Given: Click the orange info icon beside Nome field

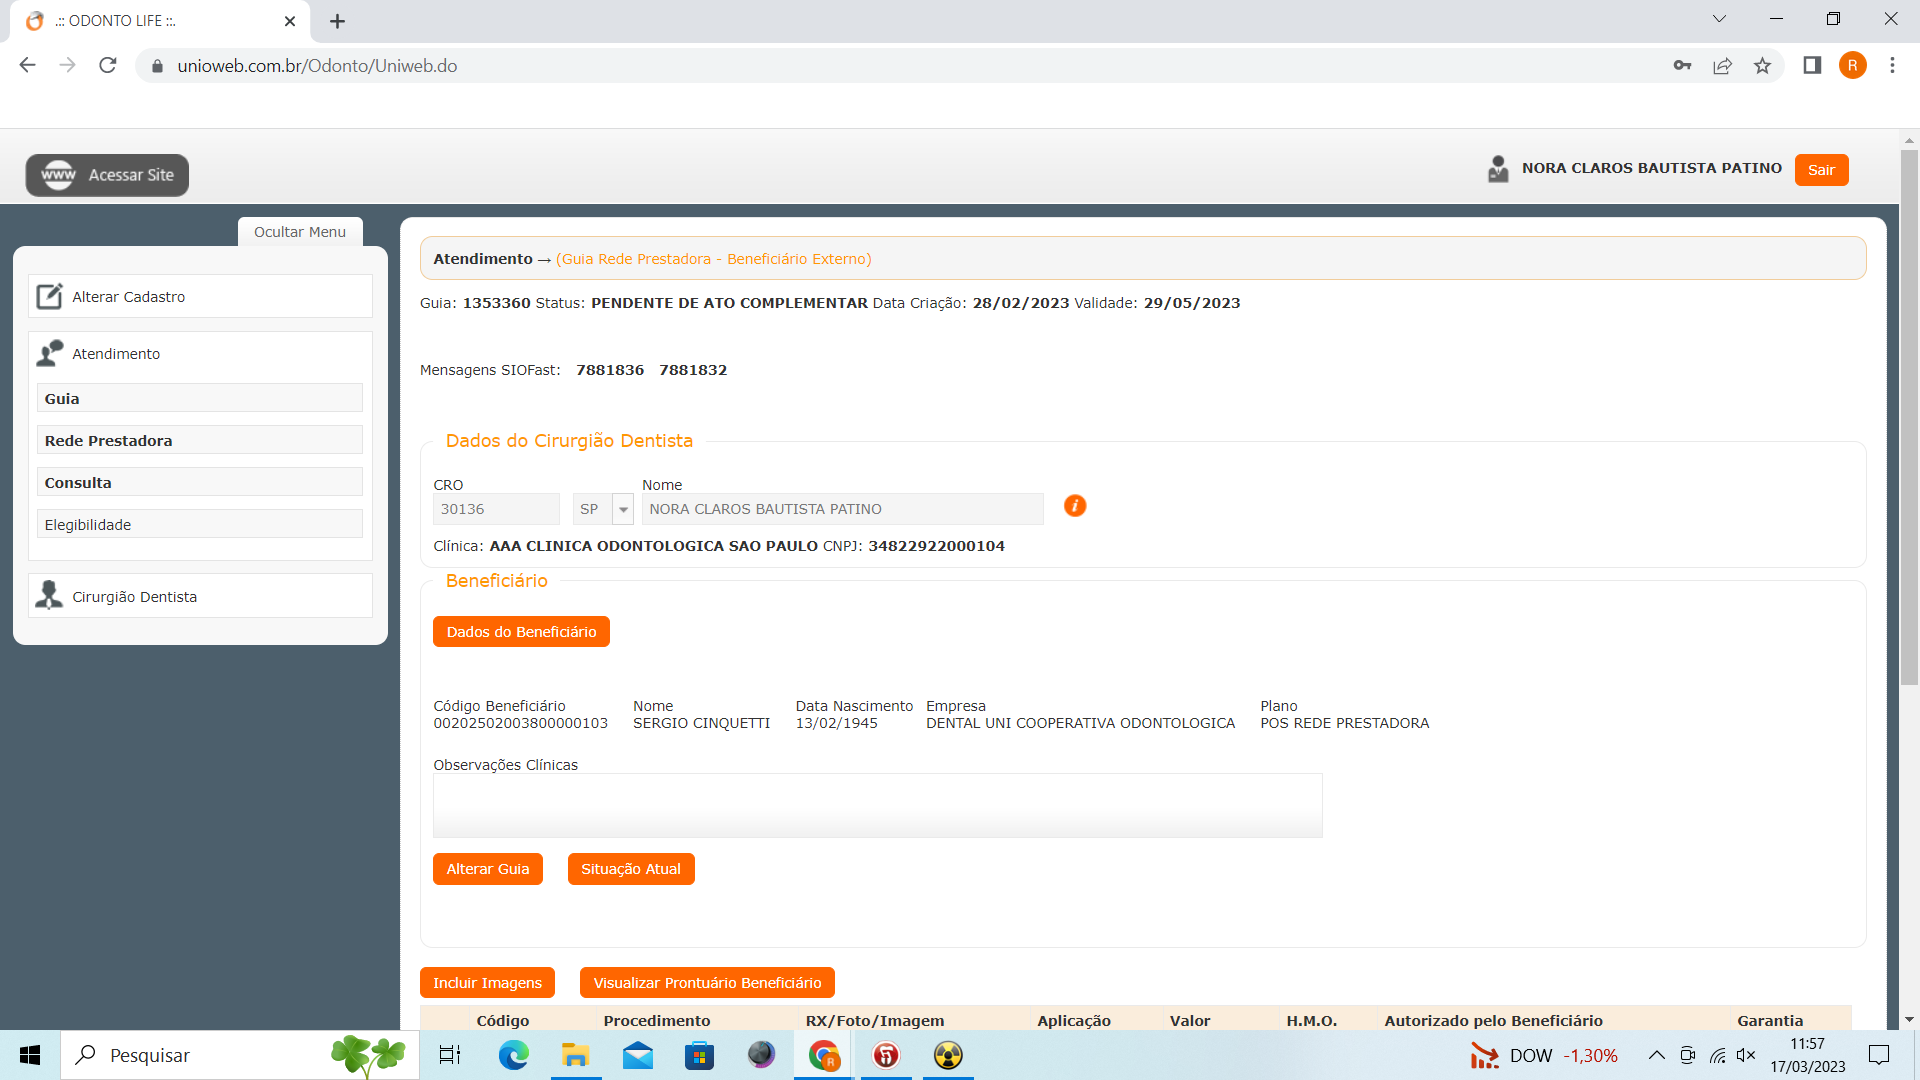Looking at the screenshot, I should (x=1075, y=506).
